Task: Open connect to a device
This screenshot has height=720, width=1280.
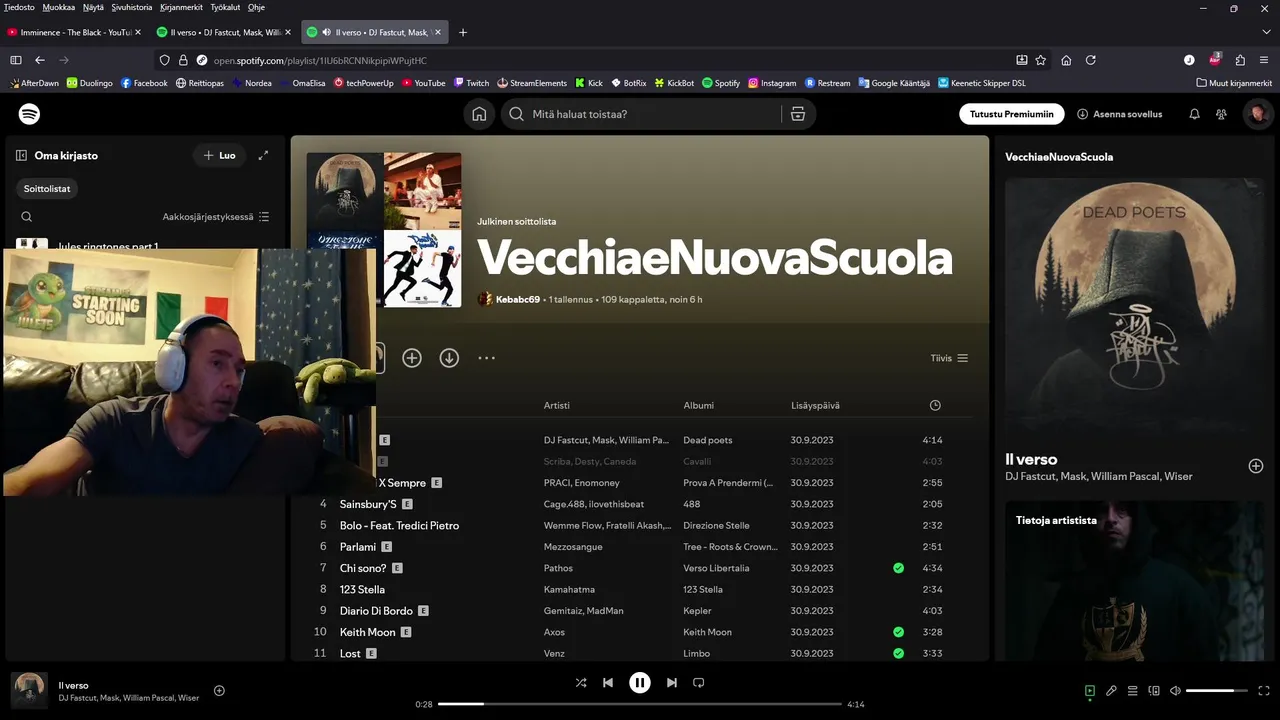Action: tap(1154, 690)
